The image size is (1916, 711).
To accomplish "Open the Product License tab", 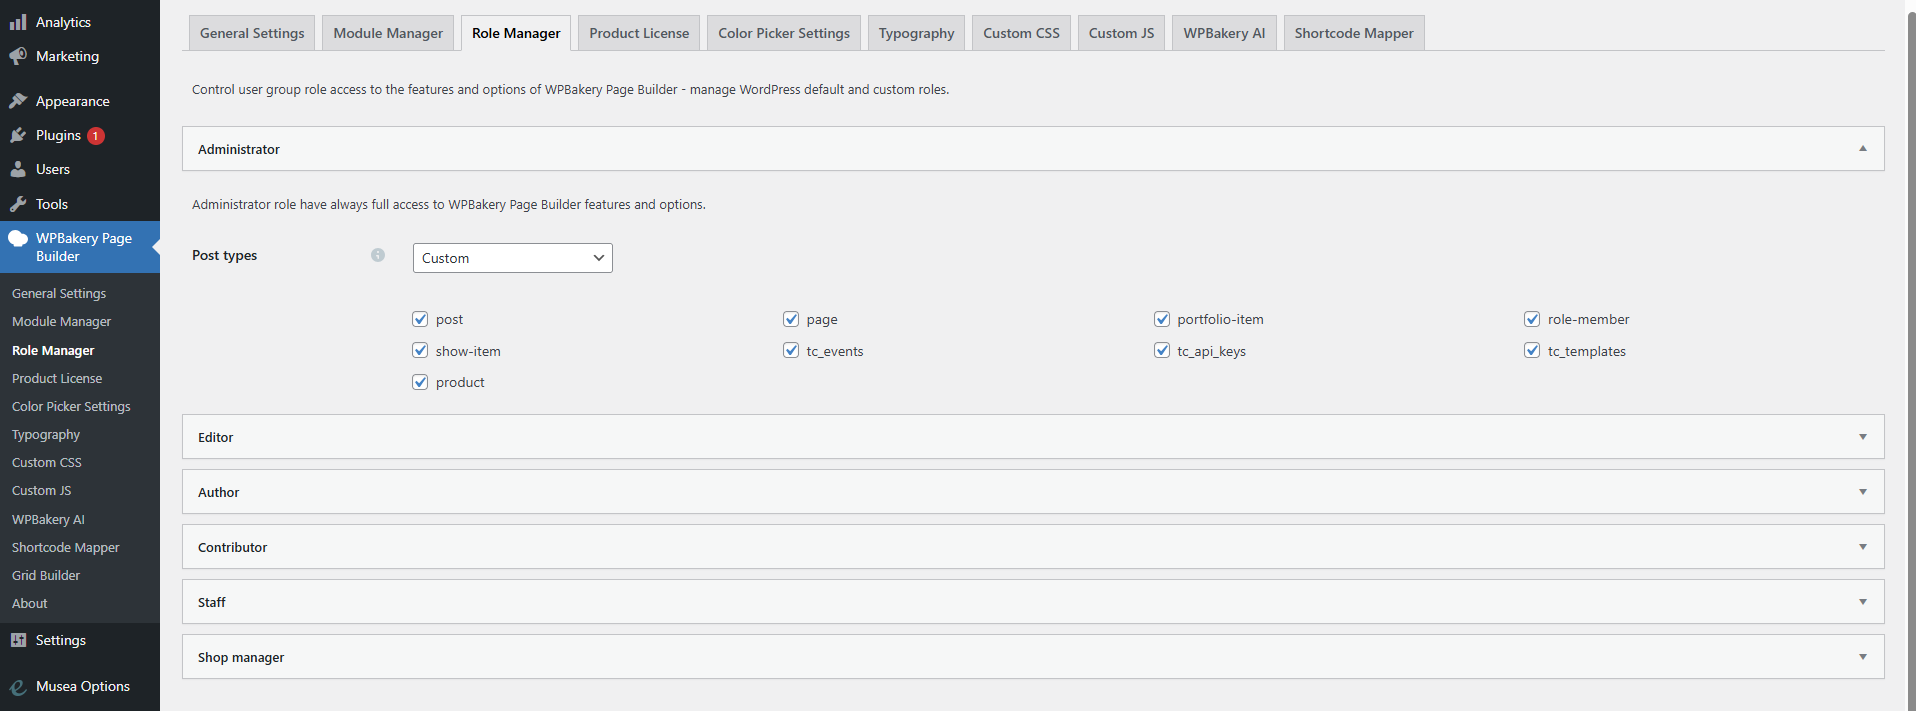I will coord(639,33).
